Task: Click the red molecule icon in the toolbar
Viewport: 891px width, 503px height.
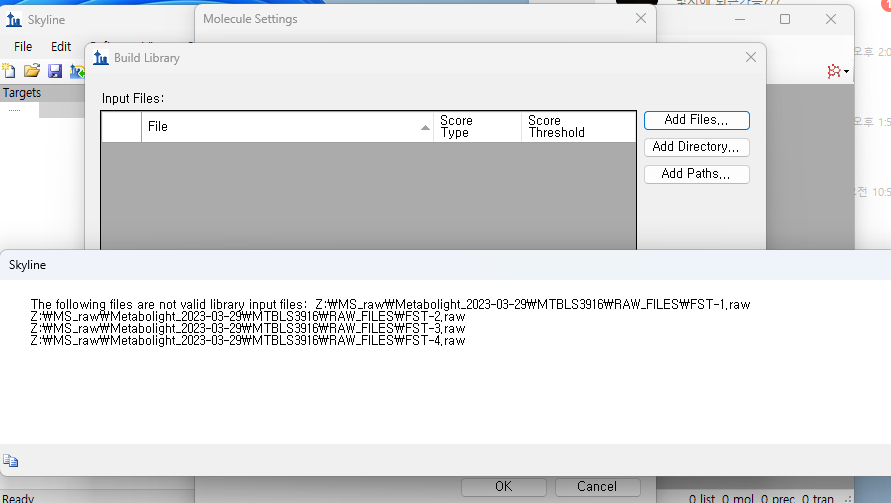Action: click(832, 72)
